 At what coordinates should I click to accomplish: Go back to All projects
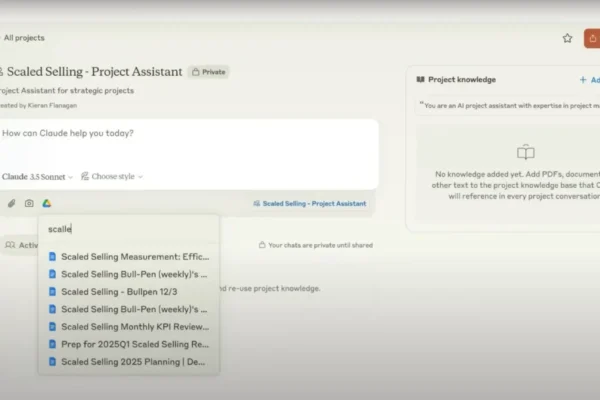click(x=24, y=38)
